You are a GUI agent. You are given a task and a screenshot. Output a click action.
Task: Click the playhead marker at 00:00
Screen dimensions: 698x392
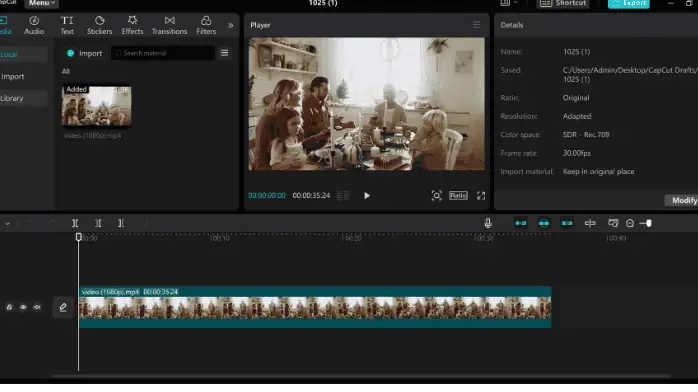pos(78,237)
